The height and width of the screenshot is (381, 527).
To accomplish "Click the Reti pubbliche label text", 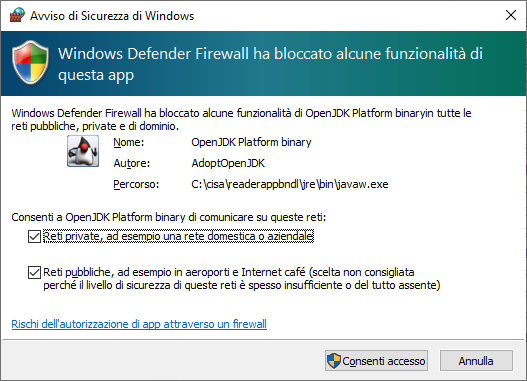I will tap(242, 279).
